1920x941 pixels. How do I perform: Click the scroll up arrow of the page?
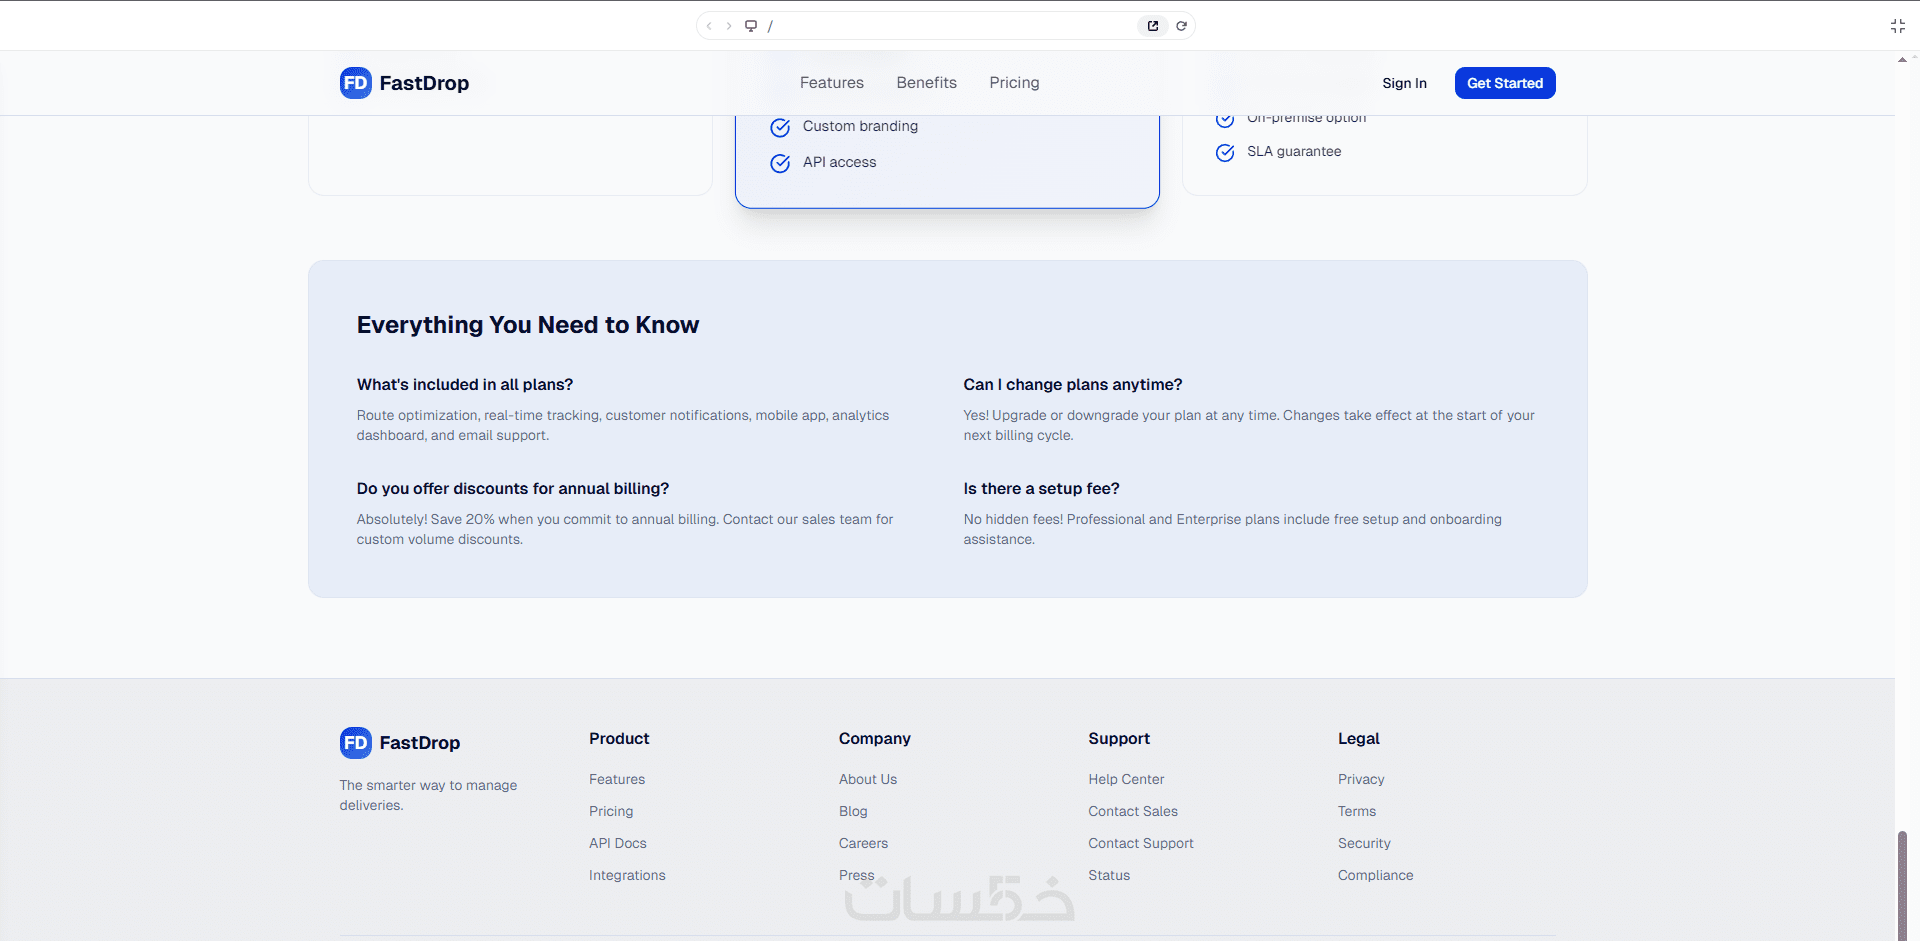coord(1902,59)
